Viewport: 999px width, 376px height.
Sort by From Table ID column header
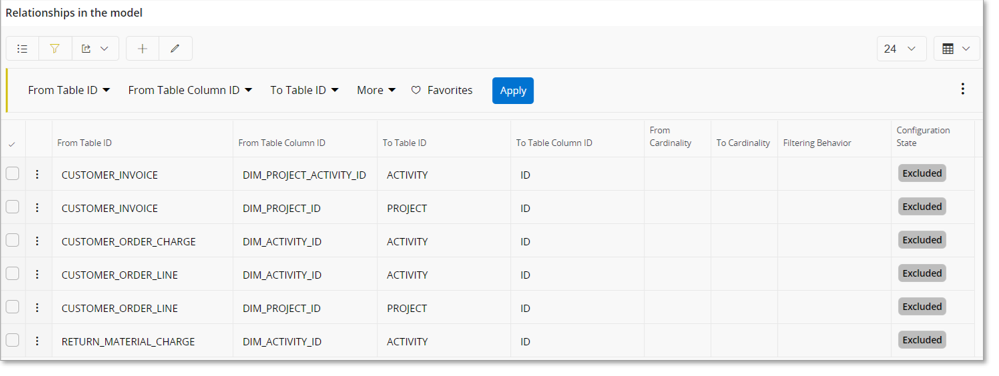(x=84, y=143)
